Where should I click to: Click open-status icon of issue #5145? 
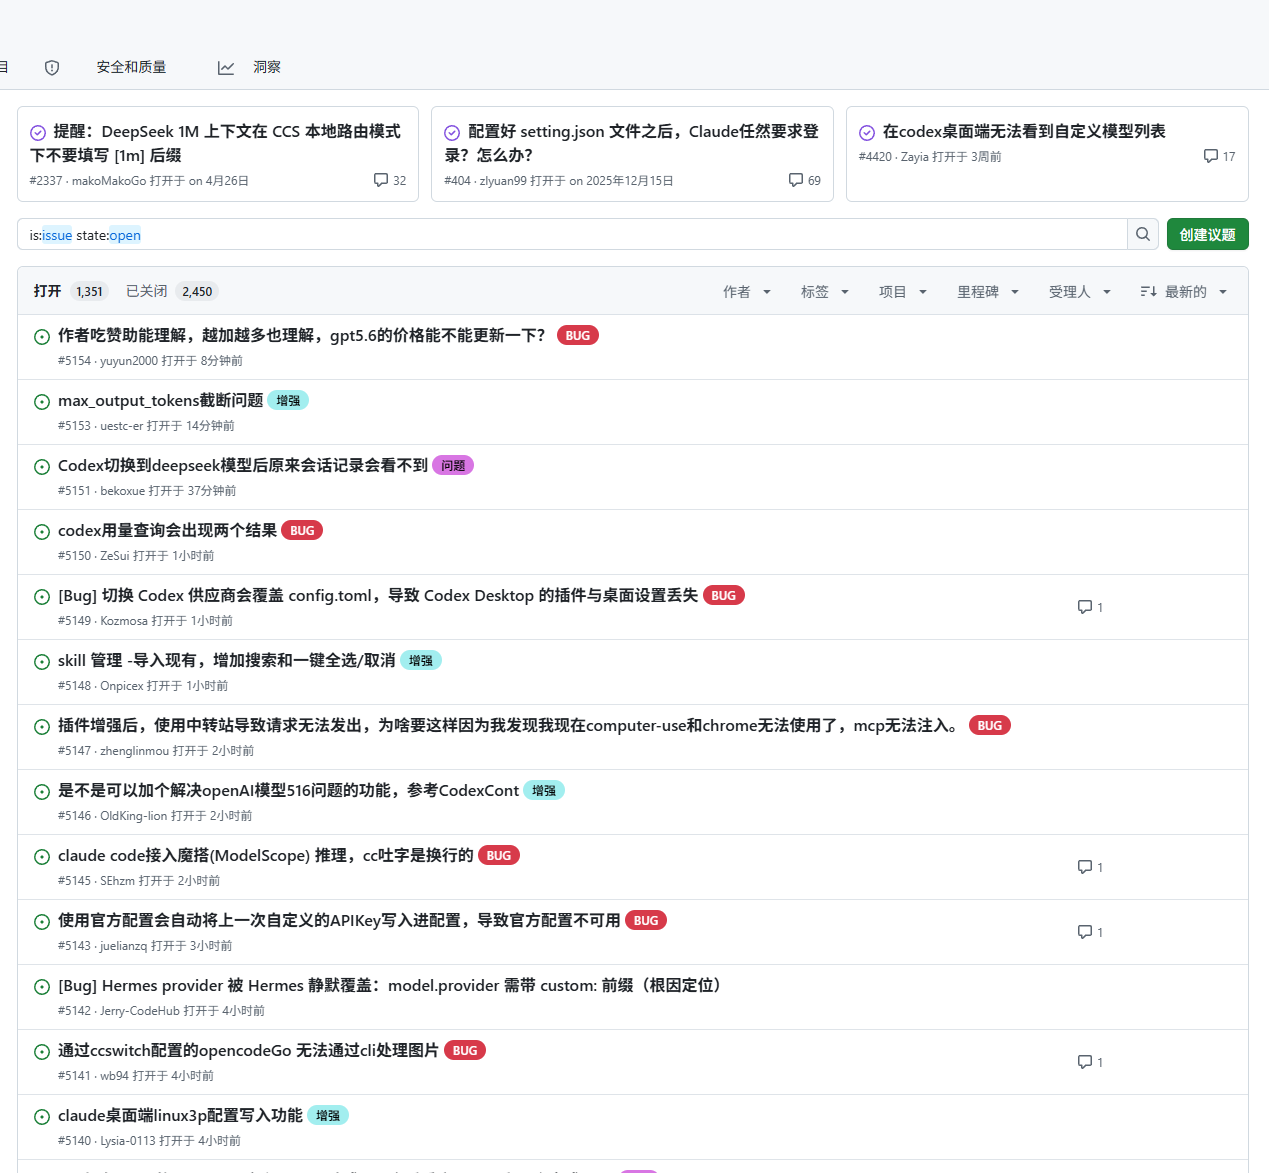click(42, 857)
